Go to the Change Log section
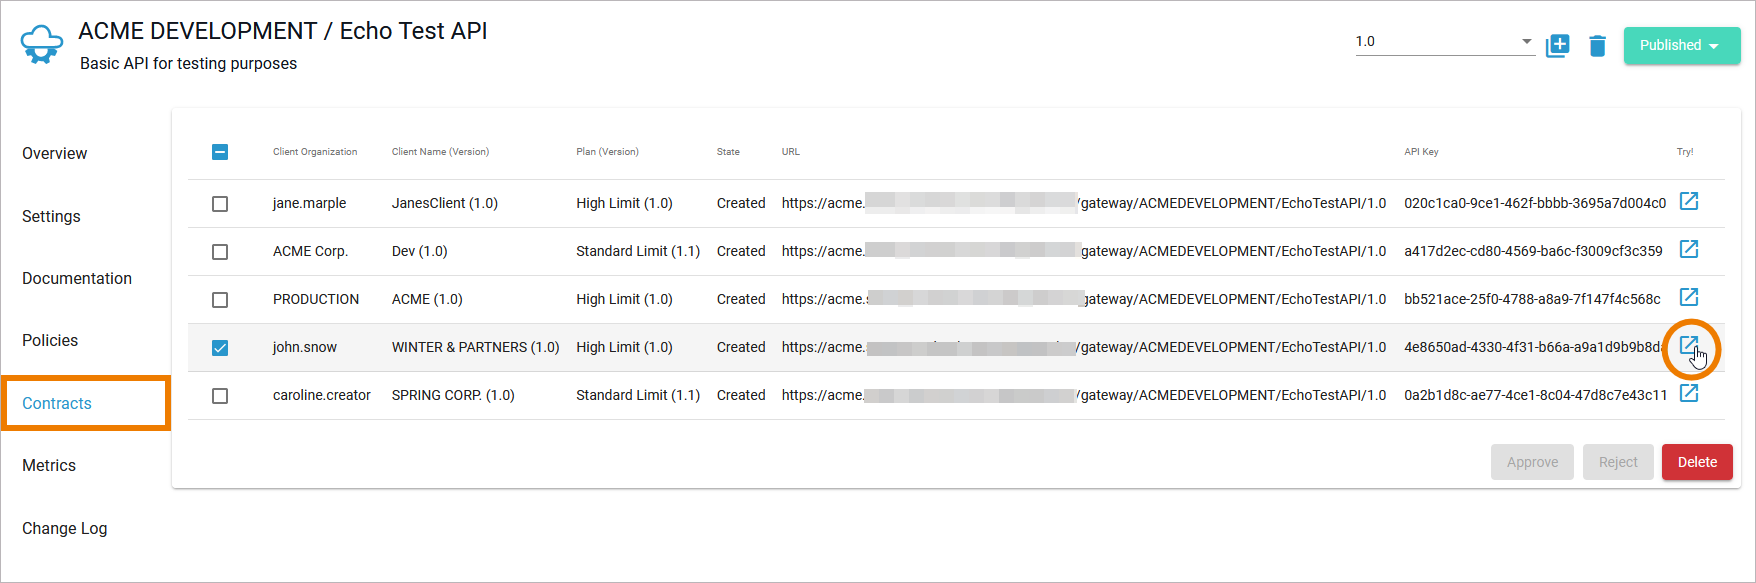Image resolution: width=1756 pixels, height=583 pixels. [x=65, y=529]
